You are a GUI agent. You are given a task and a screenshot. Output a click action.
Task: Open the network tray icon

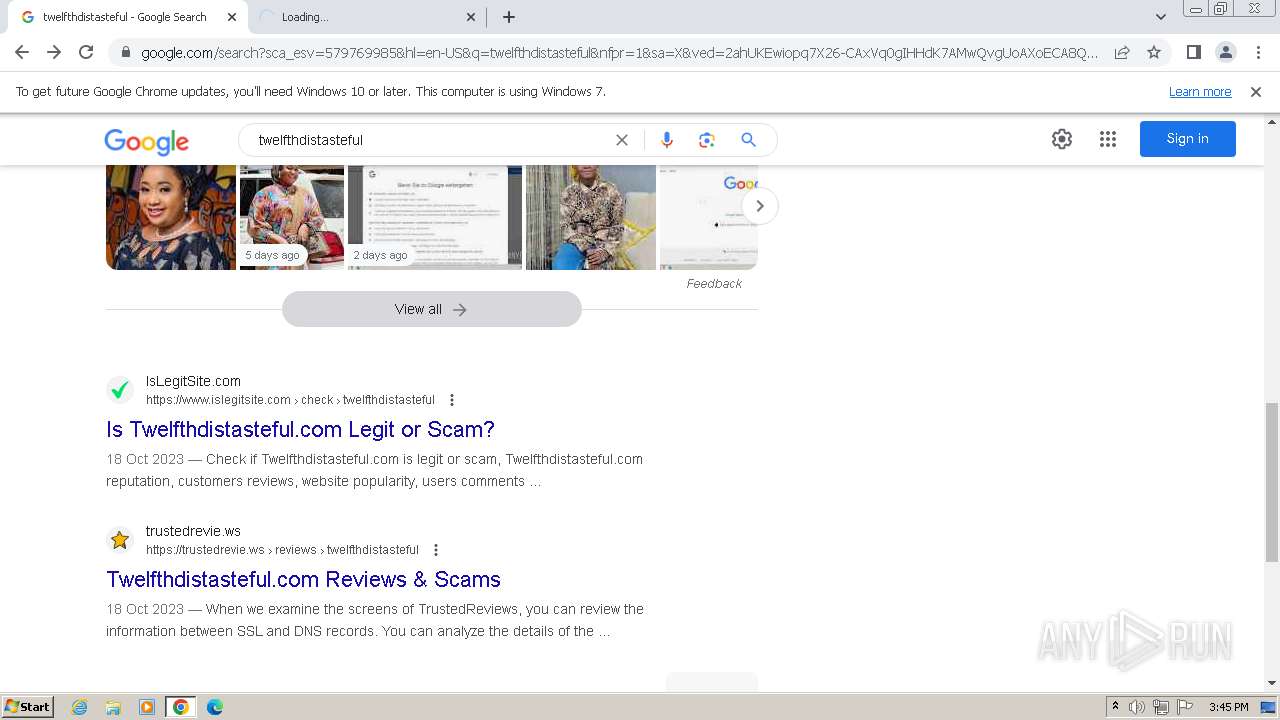[1161, 707]
